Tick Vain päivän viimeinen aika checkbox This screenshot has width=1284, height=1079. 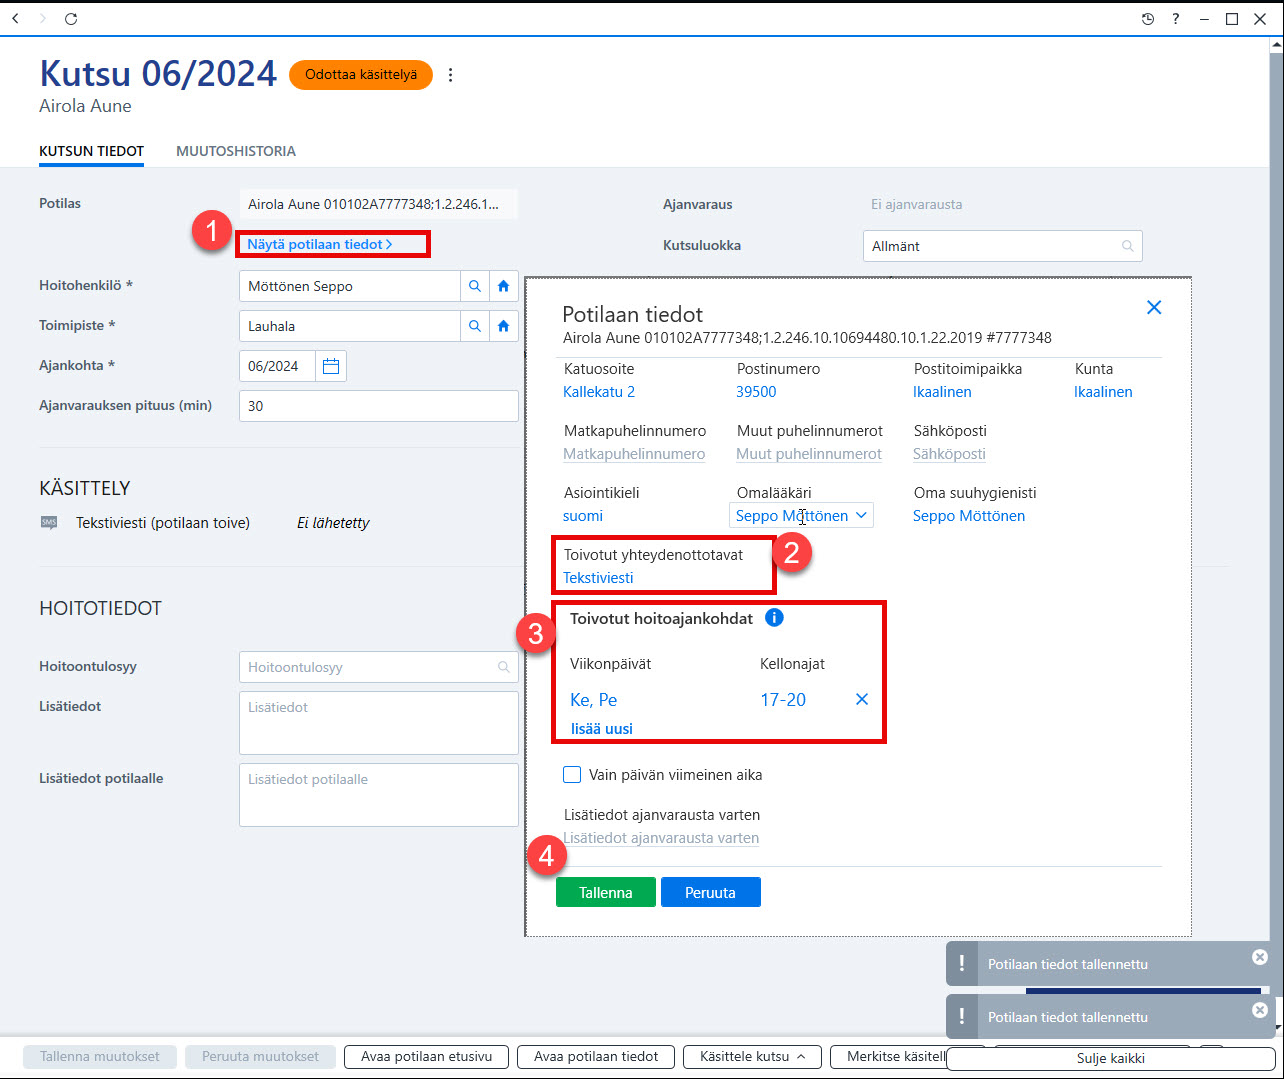pyautogui.click(x=572, y=774)
